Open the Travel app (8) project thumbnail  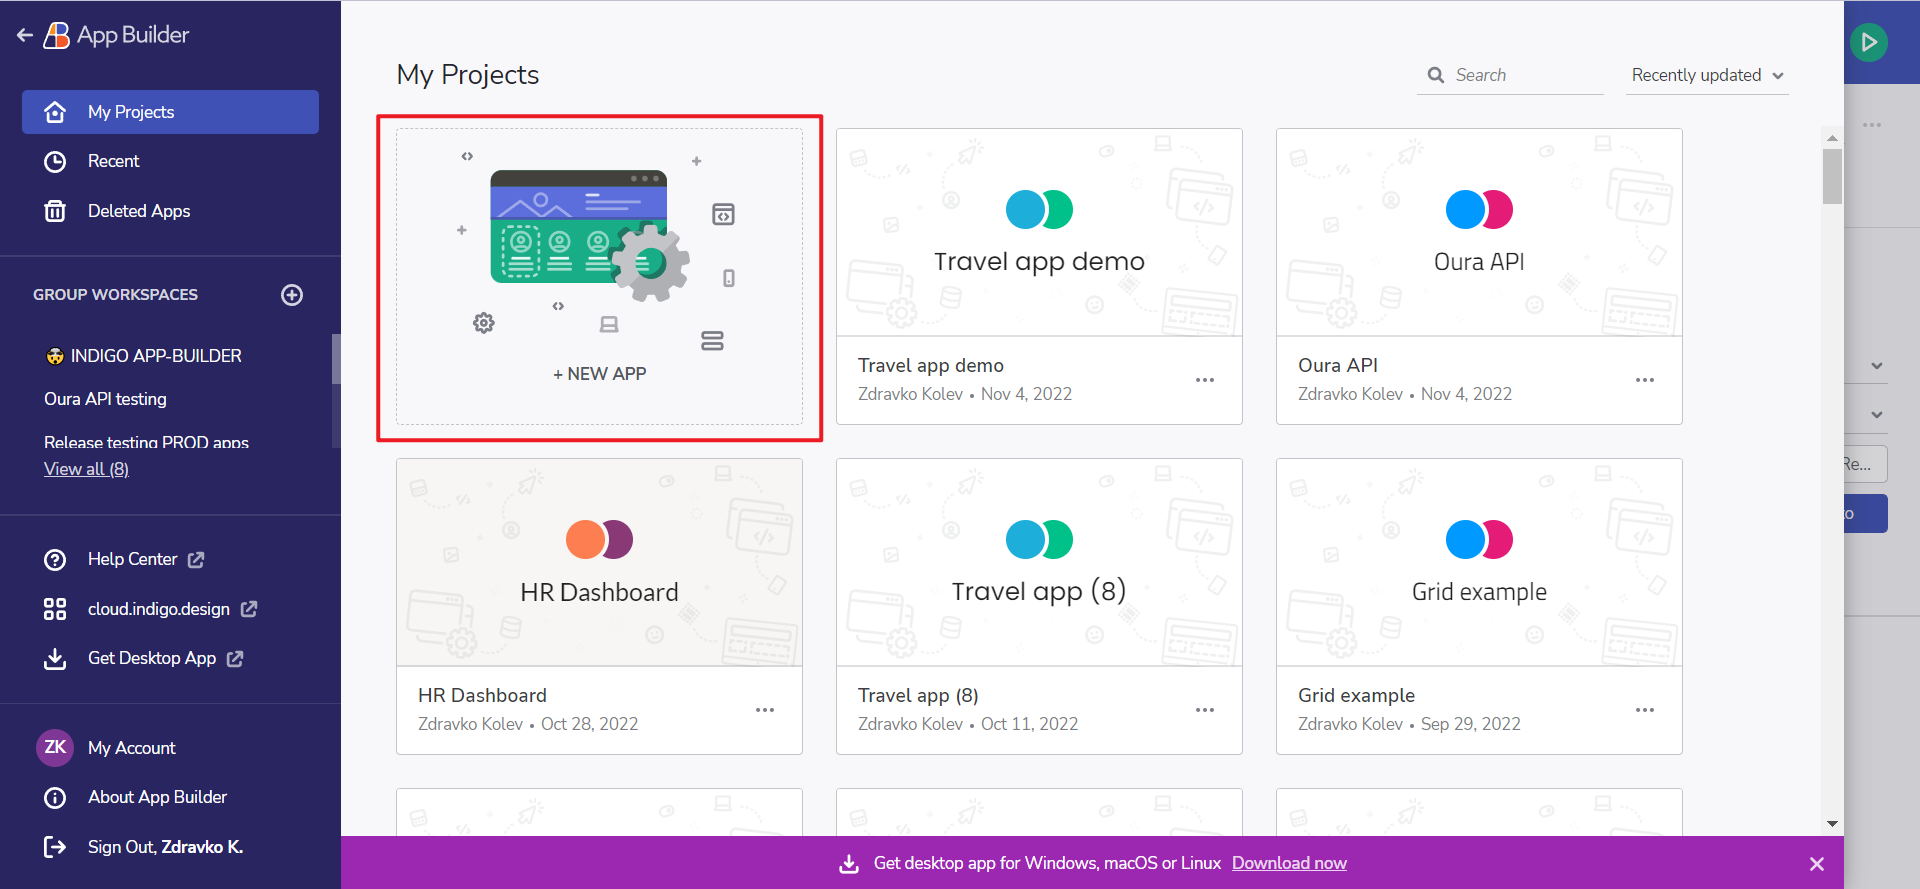[1039, 562]
